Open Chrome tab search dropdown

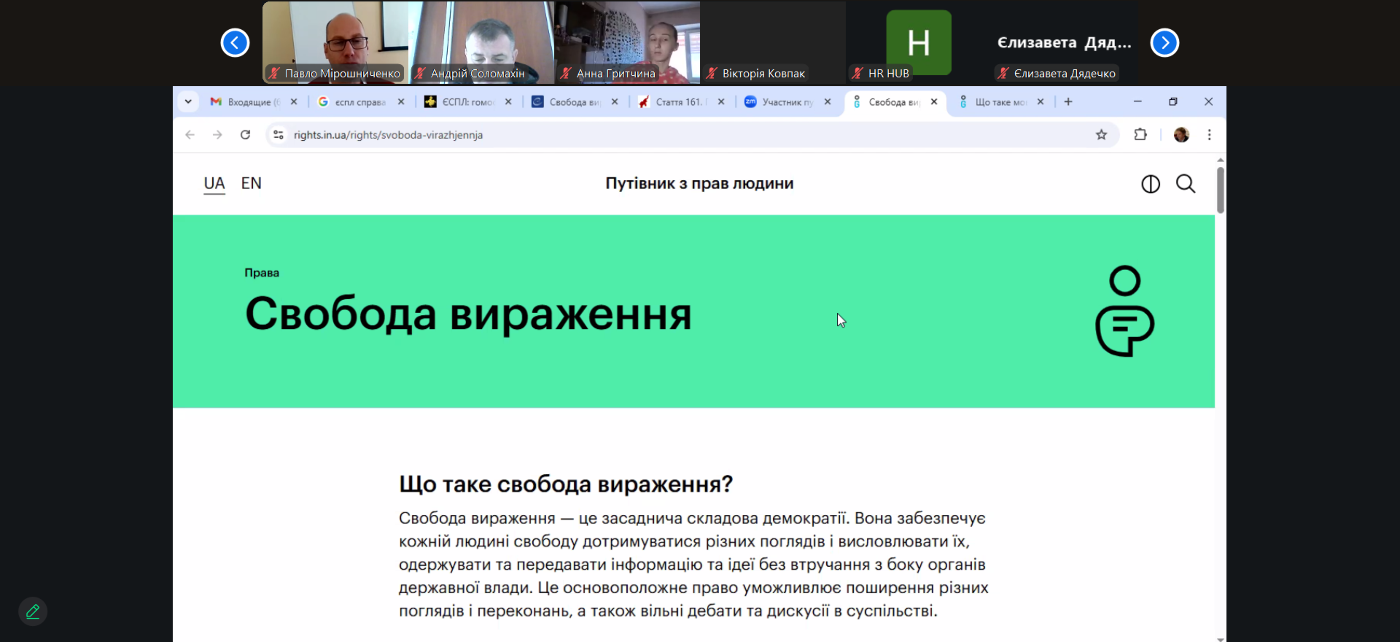point(188,102)
